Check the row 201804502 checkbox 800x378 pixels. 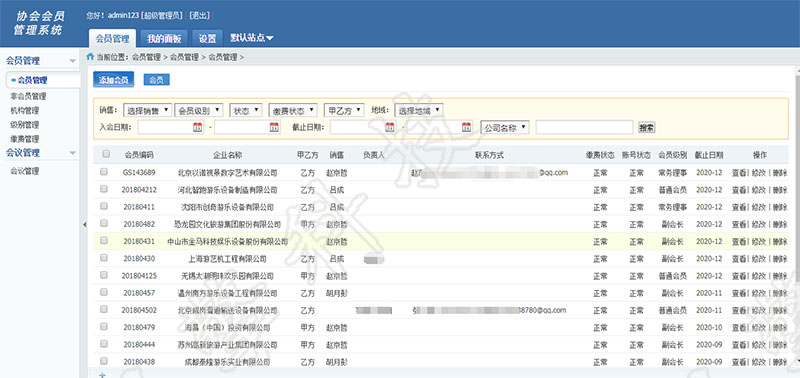pos(104,309)
